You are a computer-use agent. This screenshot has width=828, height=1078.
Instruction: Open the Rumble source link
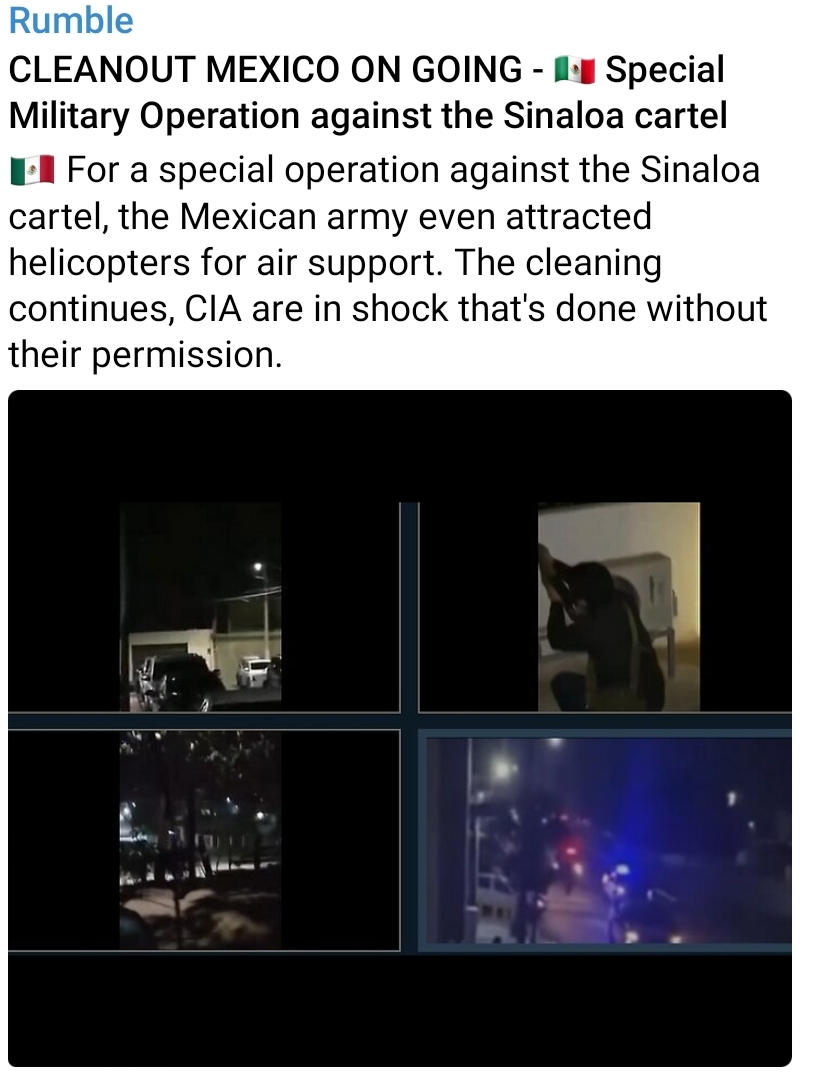(x=71, y=20)
